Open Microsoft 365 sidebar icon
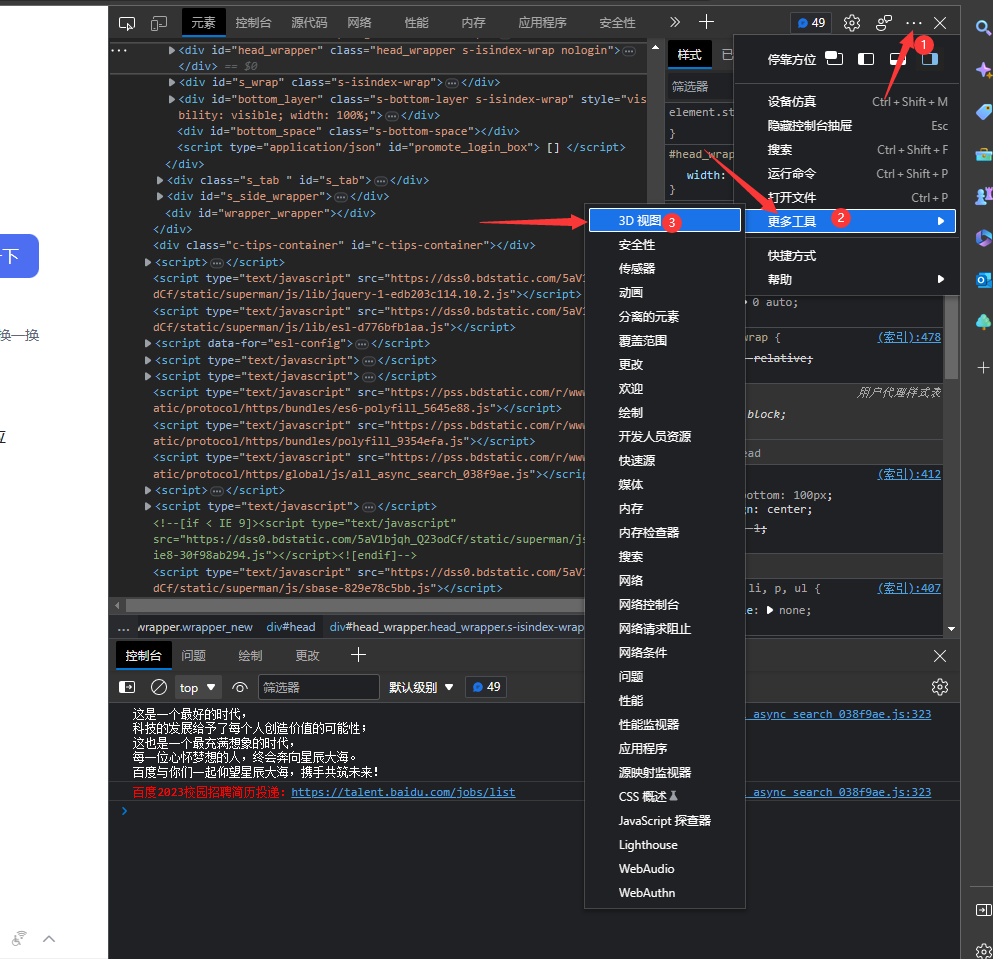993x959 pixels. point(984,238)
